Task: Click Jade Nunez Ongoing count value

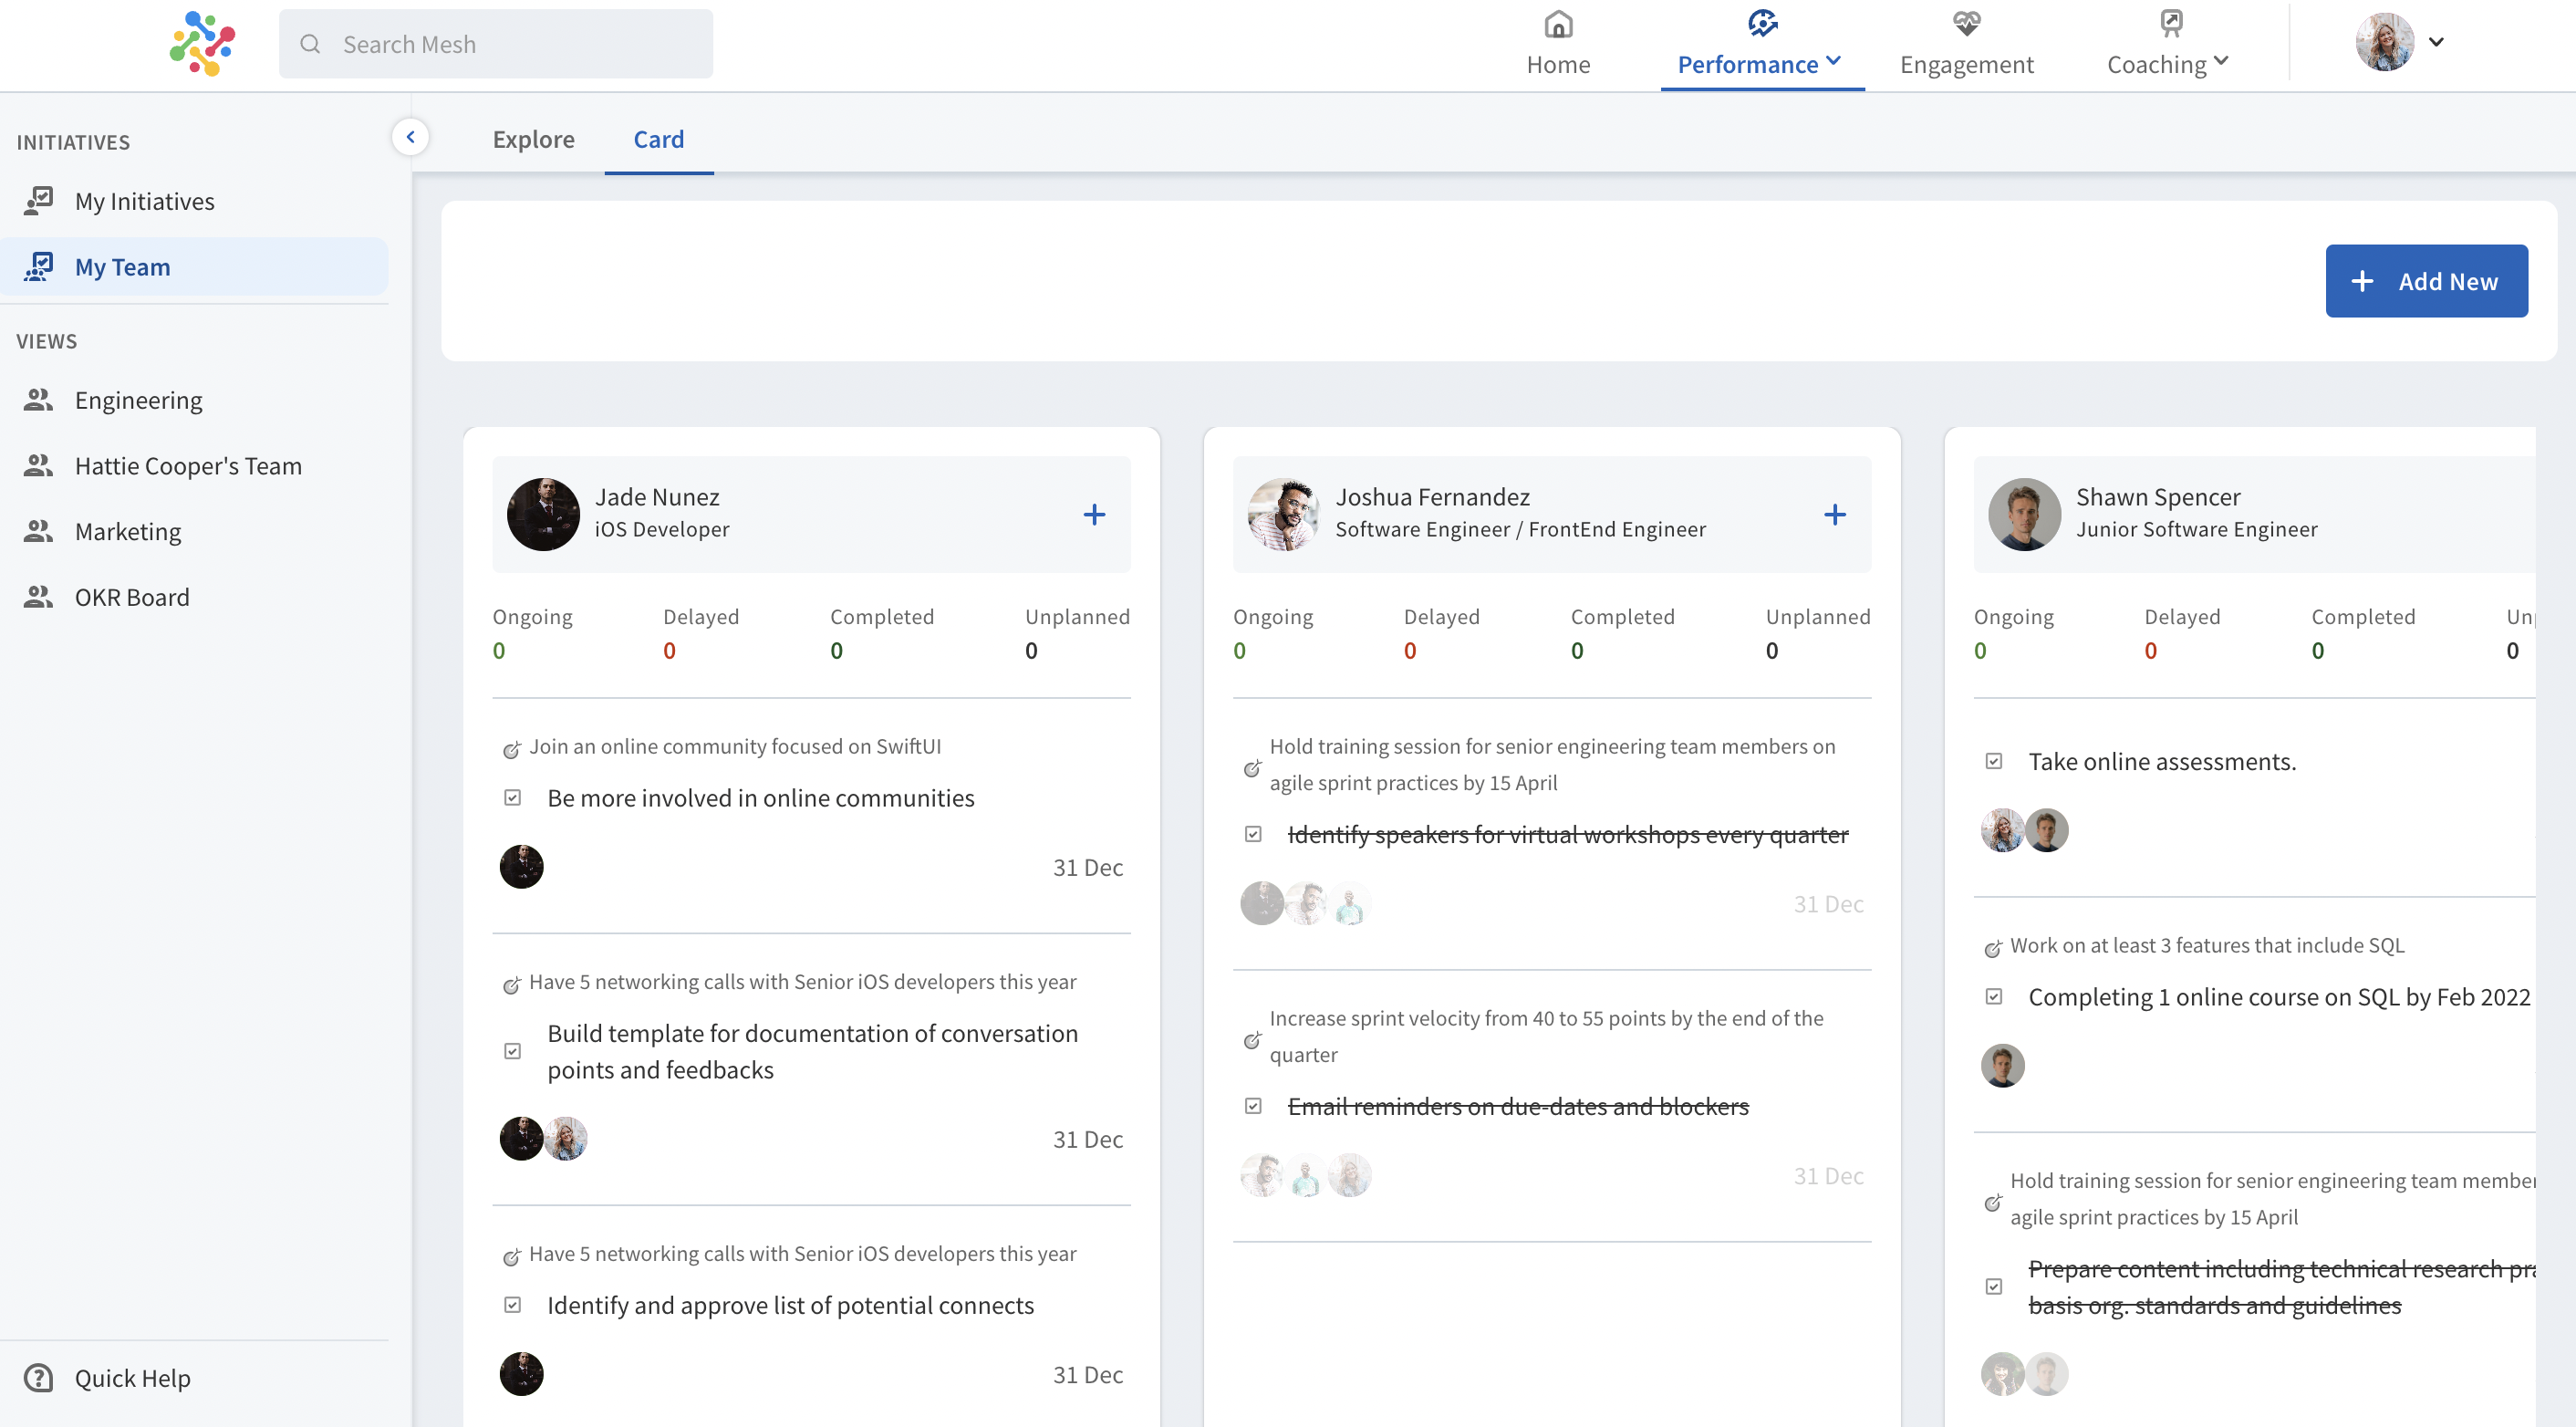Action: (x=499, y=651)
